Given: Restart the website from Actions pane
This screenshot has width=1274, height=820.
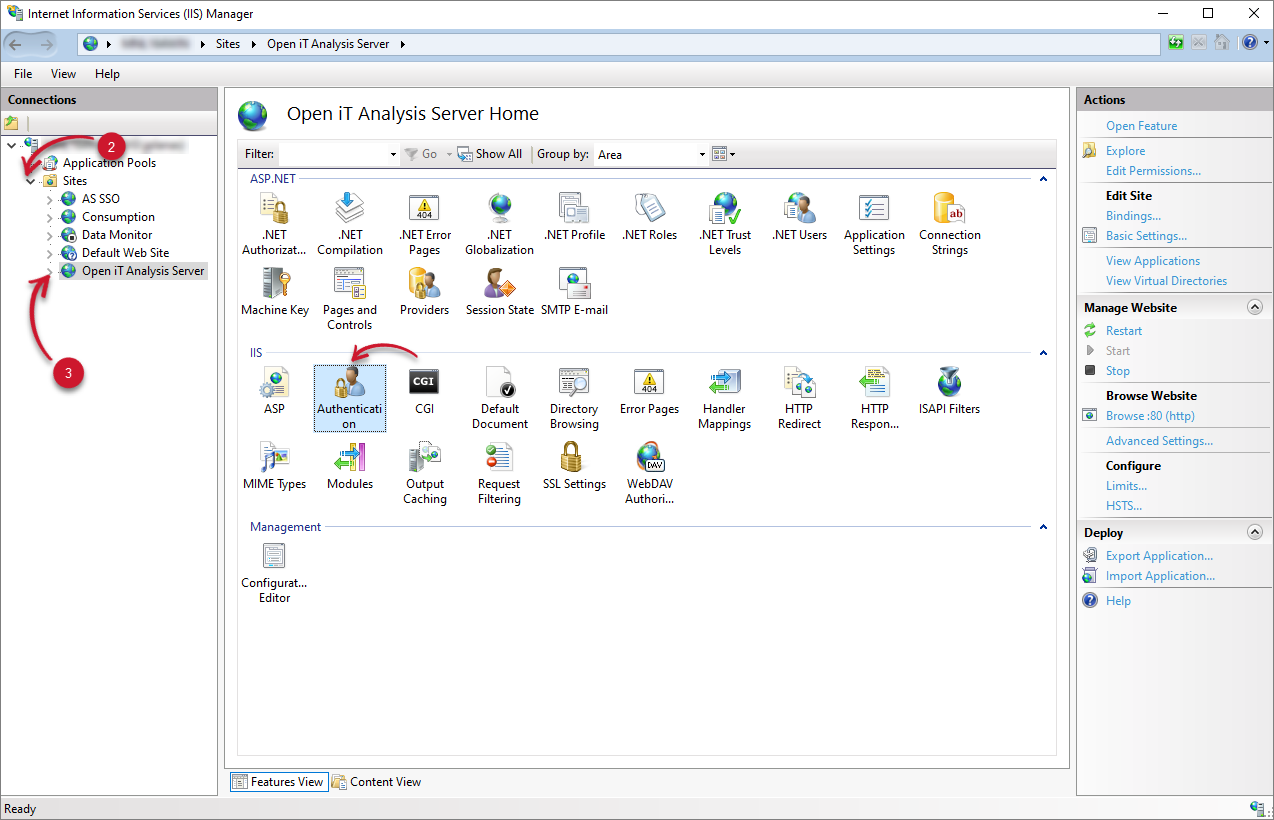Looking at the screenshot, I should pyautogui.click(x=1123, y=331).
